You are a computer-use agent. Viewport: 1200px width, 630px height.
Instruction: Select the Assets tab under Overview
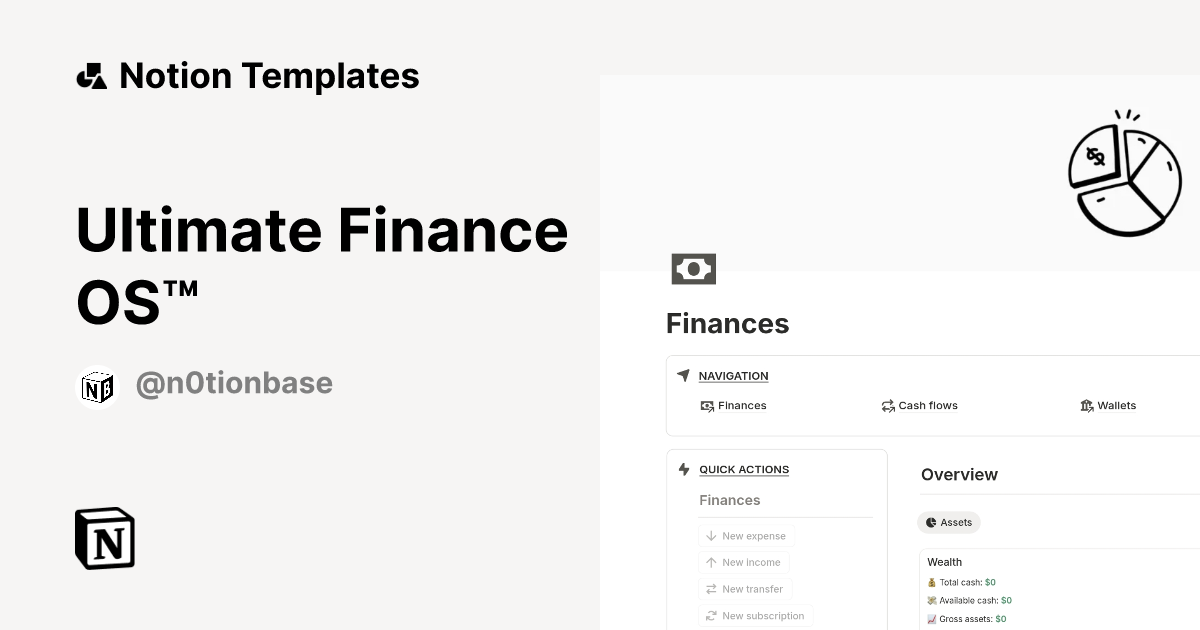pos(948,522)
